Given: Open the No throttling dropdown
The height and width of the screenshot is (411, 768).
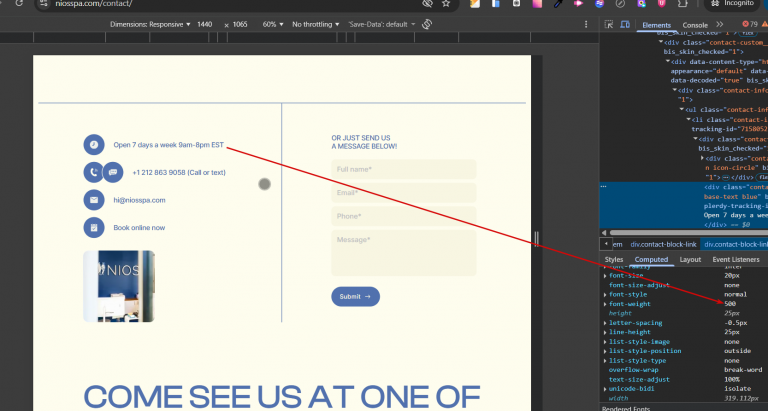Looking at the screenshot, I should coord(315,24).
